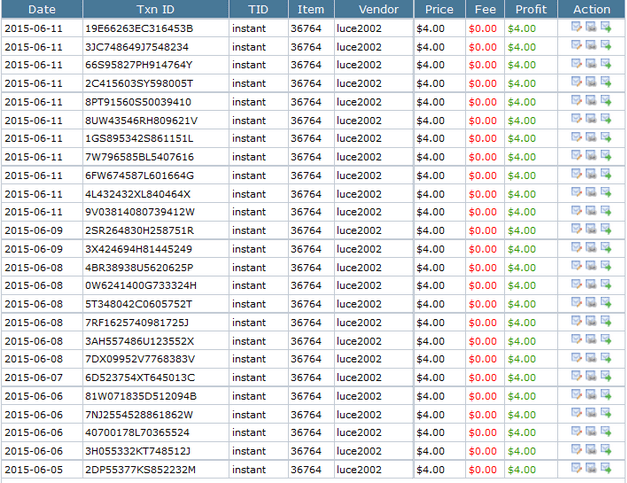Click green profit $4.00 in row 3H055332KT748512J

click(x=522, y=451)
